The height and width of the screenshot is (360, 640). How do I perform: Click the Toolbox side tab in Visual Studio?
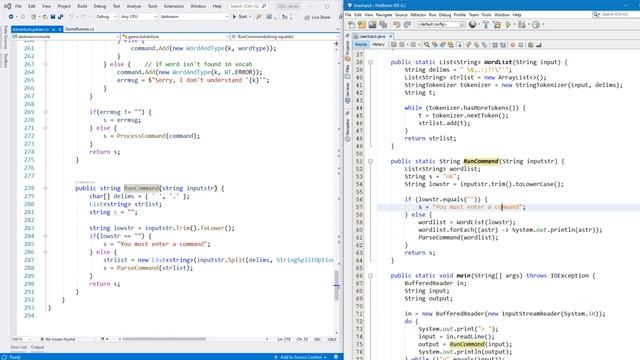[6, 60]
